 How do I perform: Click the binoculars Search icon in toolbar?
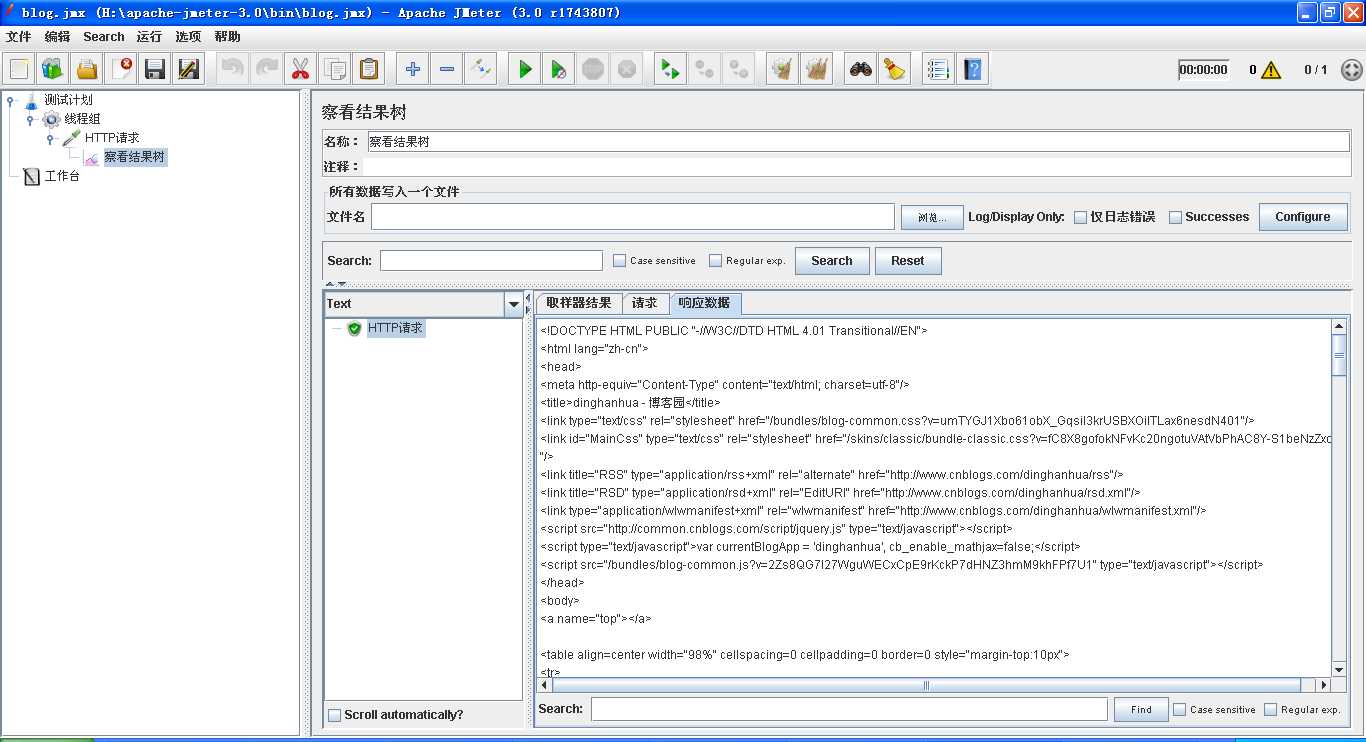point(860,69)
